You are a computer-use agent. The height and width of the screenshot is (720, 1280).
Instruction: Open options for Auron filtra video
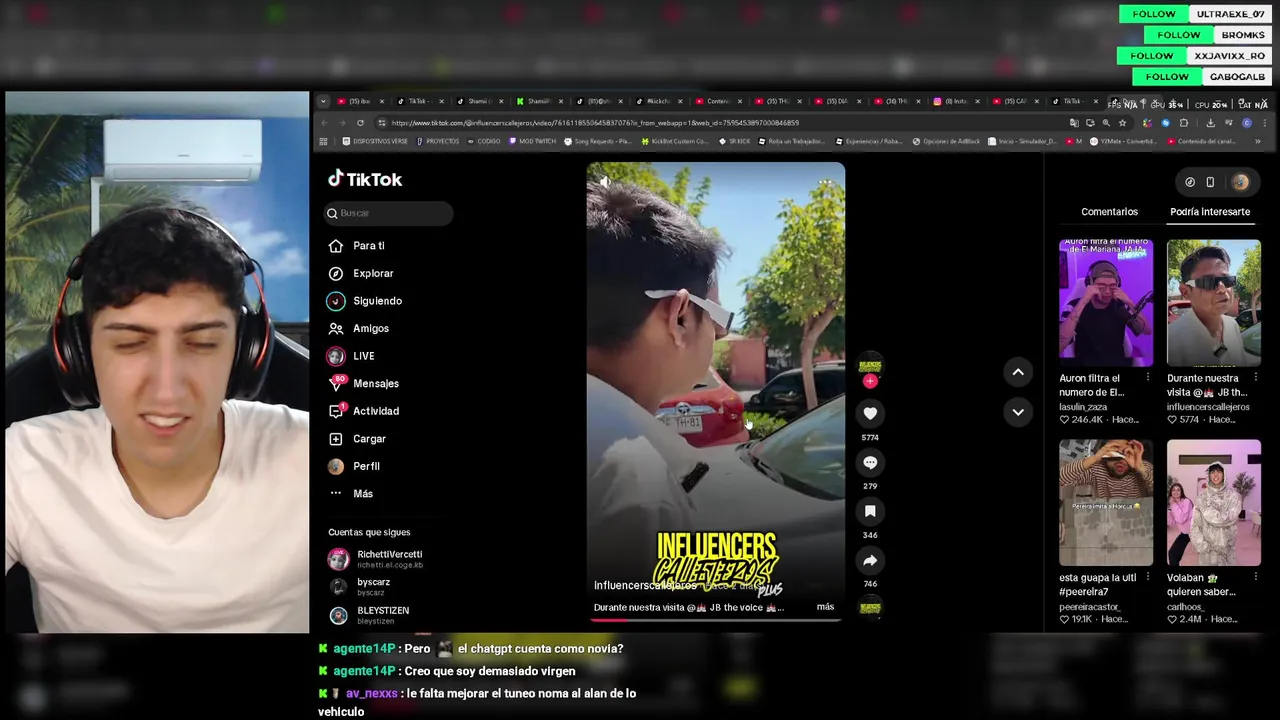point(1148,378)
